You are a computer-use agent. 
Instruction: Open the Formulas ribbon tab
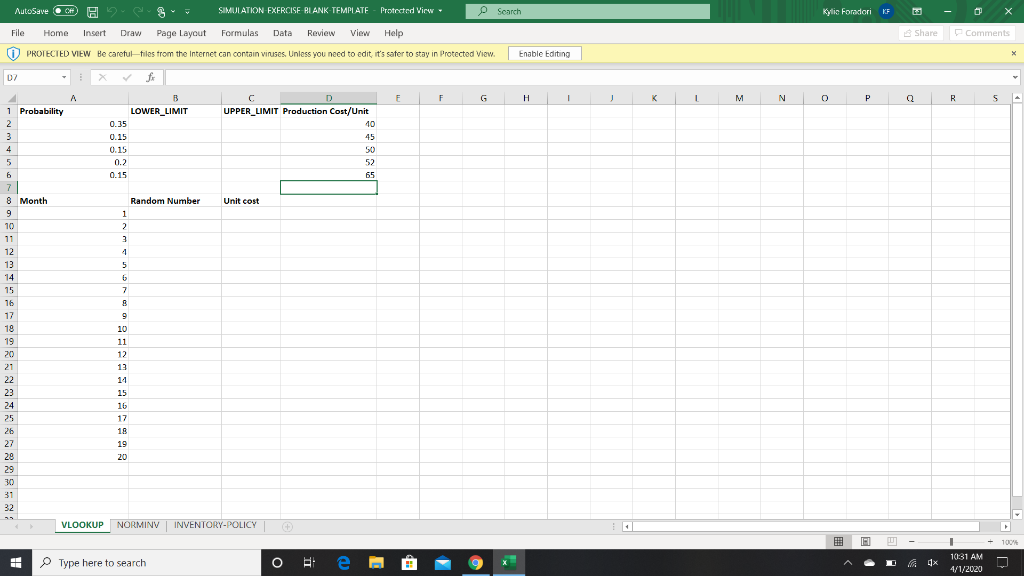tap(240, 33)
